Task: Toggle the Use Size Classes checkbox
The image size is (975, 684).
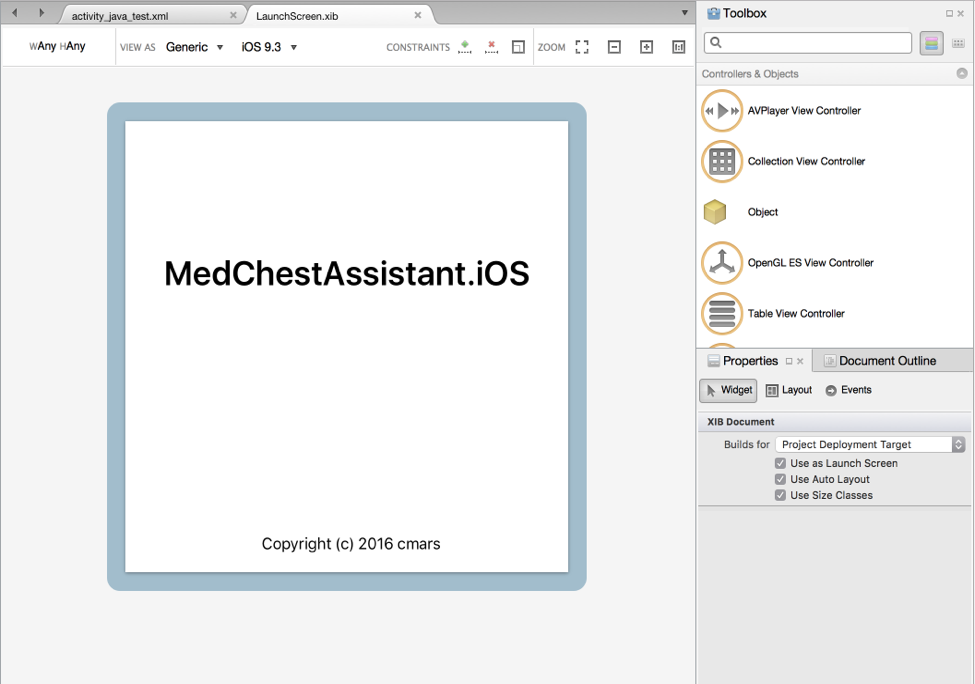Action: coord(780,495)
